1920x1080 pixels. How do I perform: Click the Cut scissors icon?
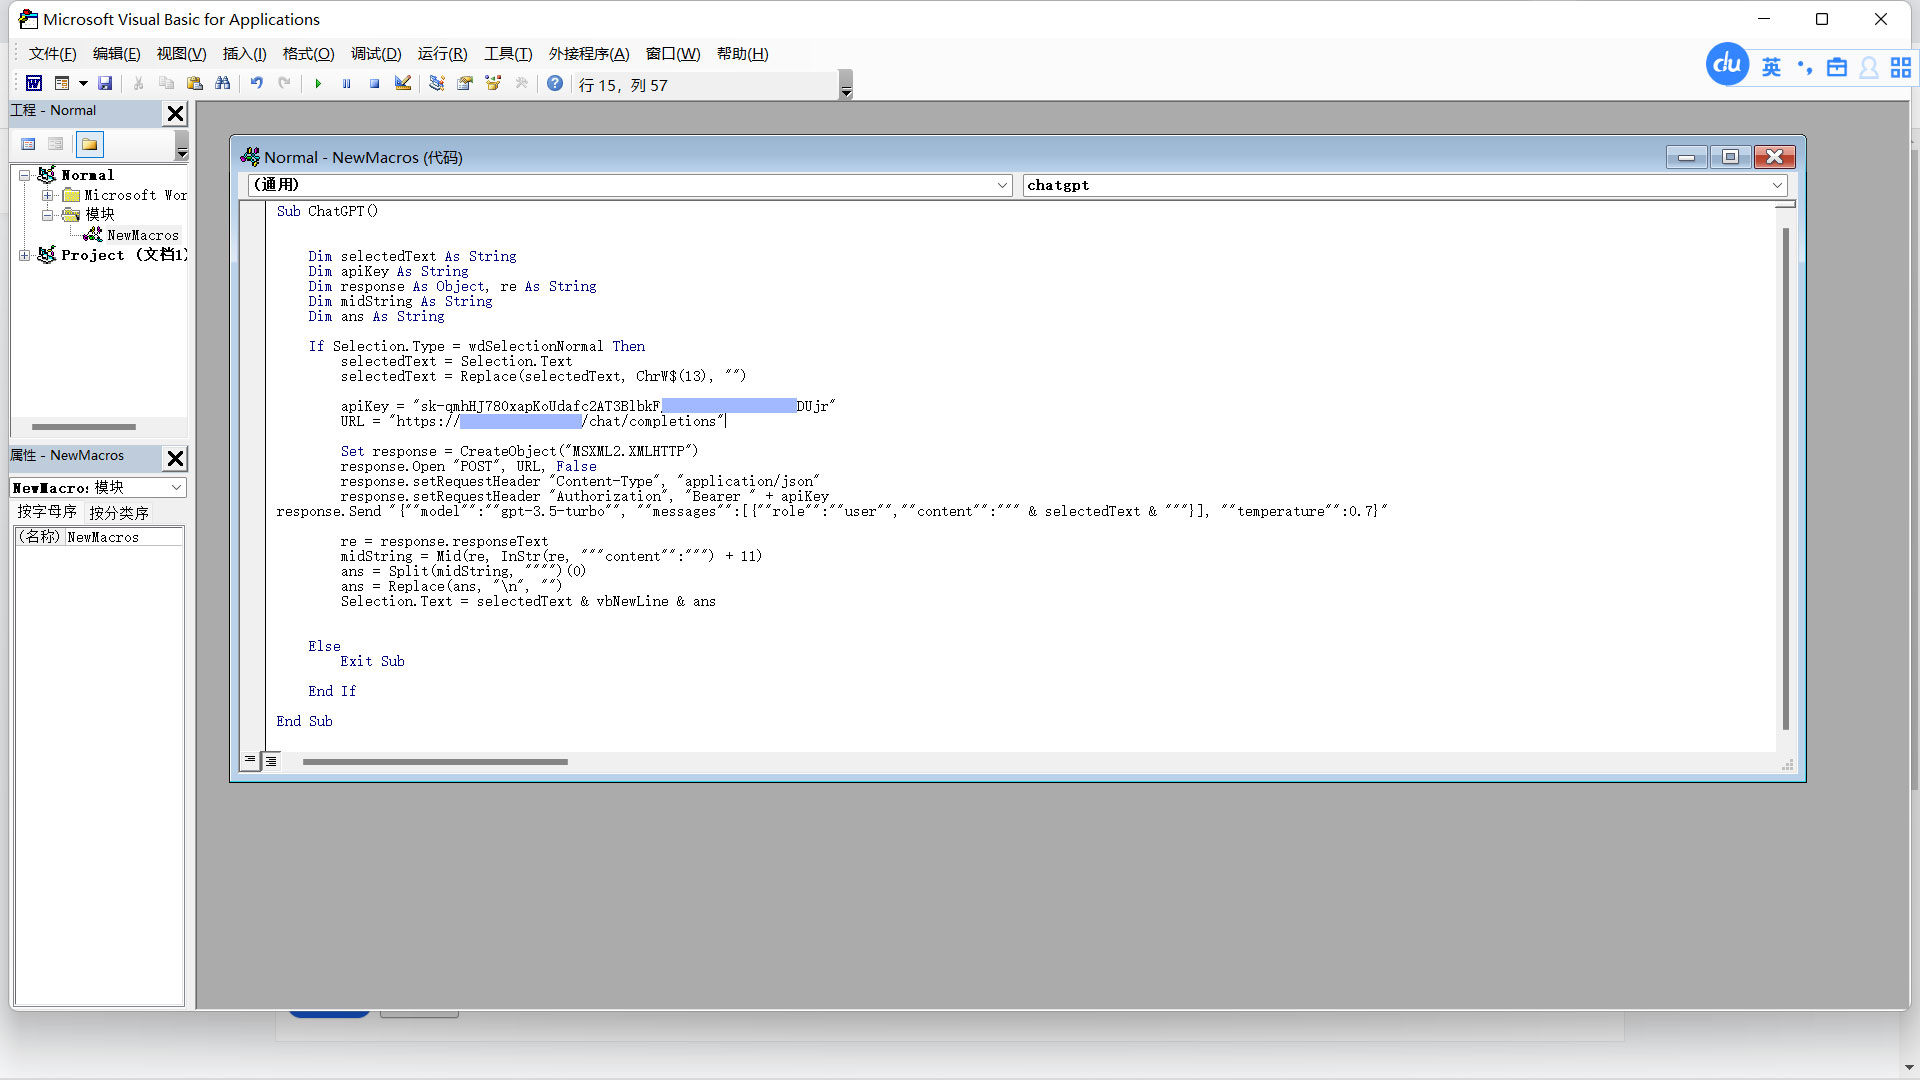139,84
